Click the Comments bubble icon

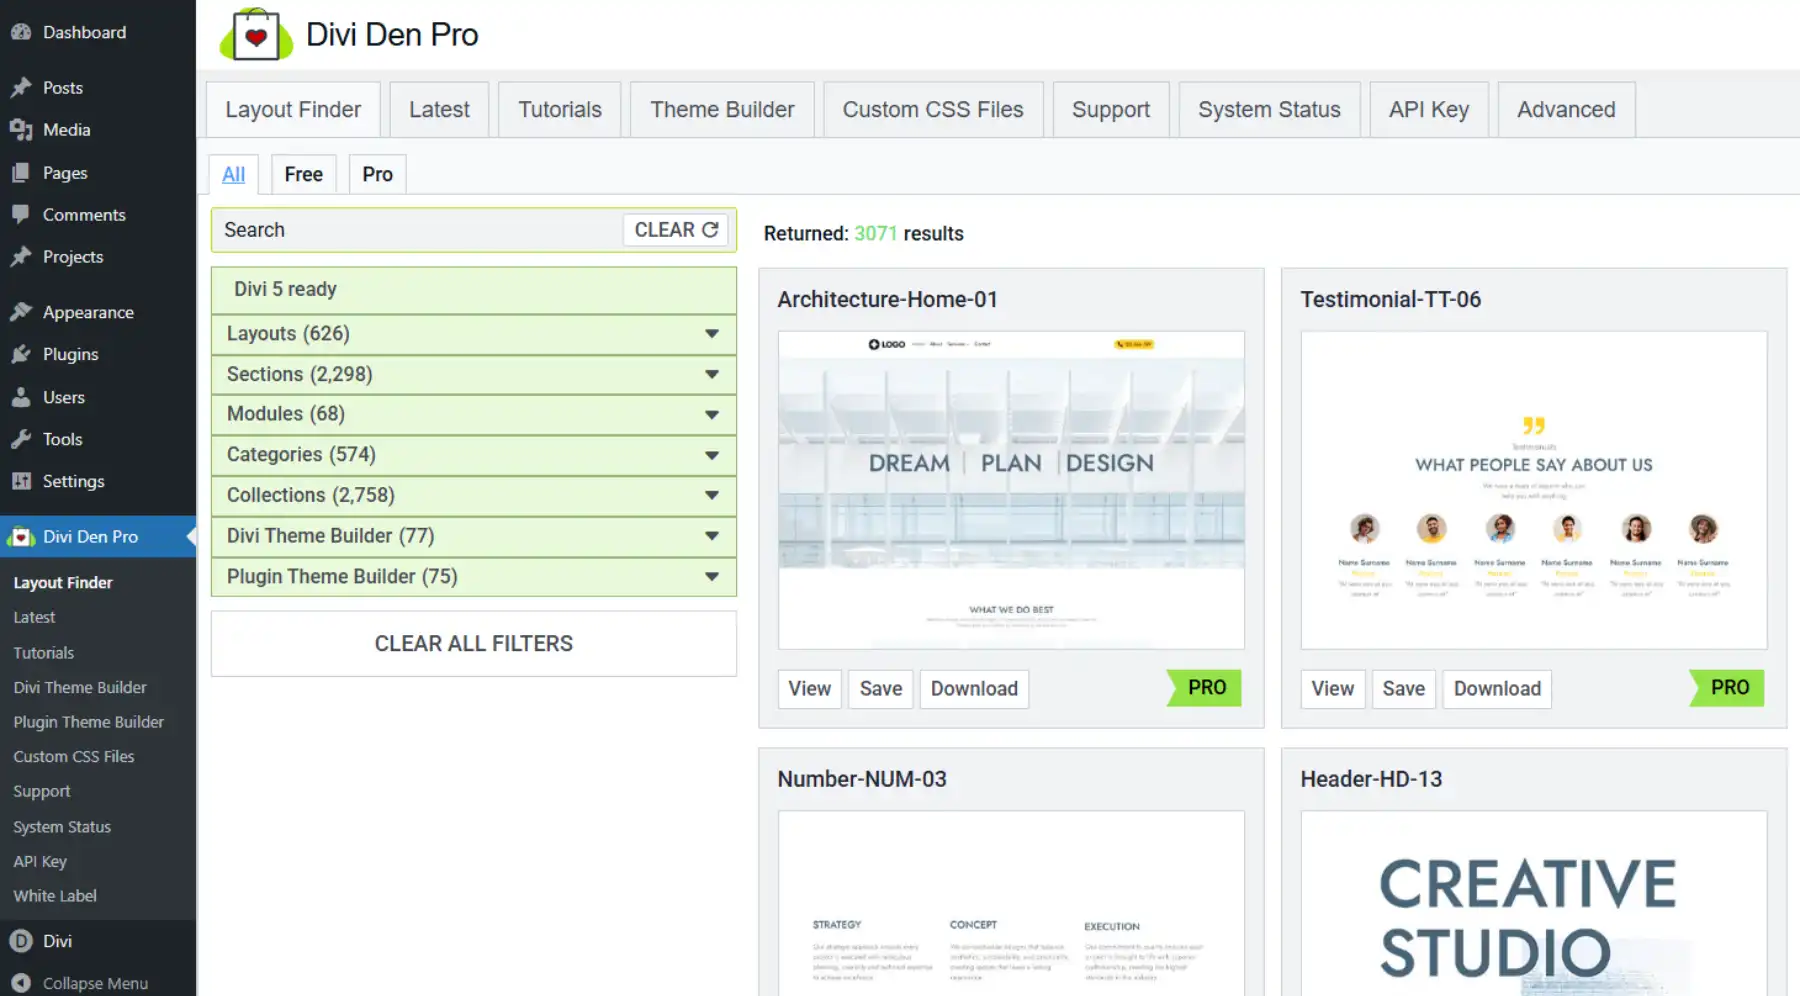pyautogui.click(x=22, y=214)
